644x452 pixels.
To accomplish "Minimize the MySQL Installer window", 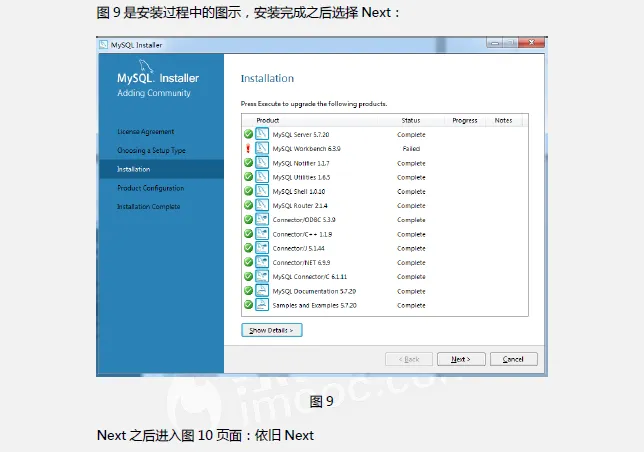I will [495, 42].
